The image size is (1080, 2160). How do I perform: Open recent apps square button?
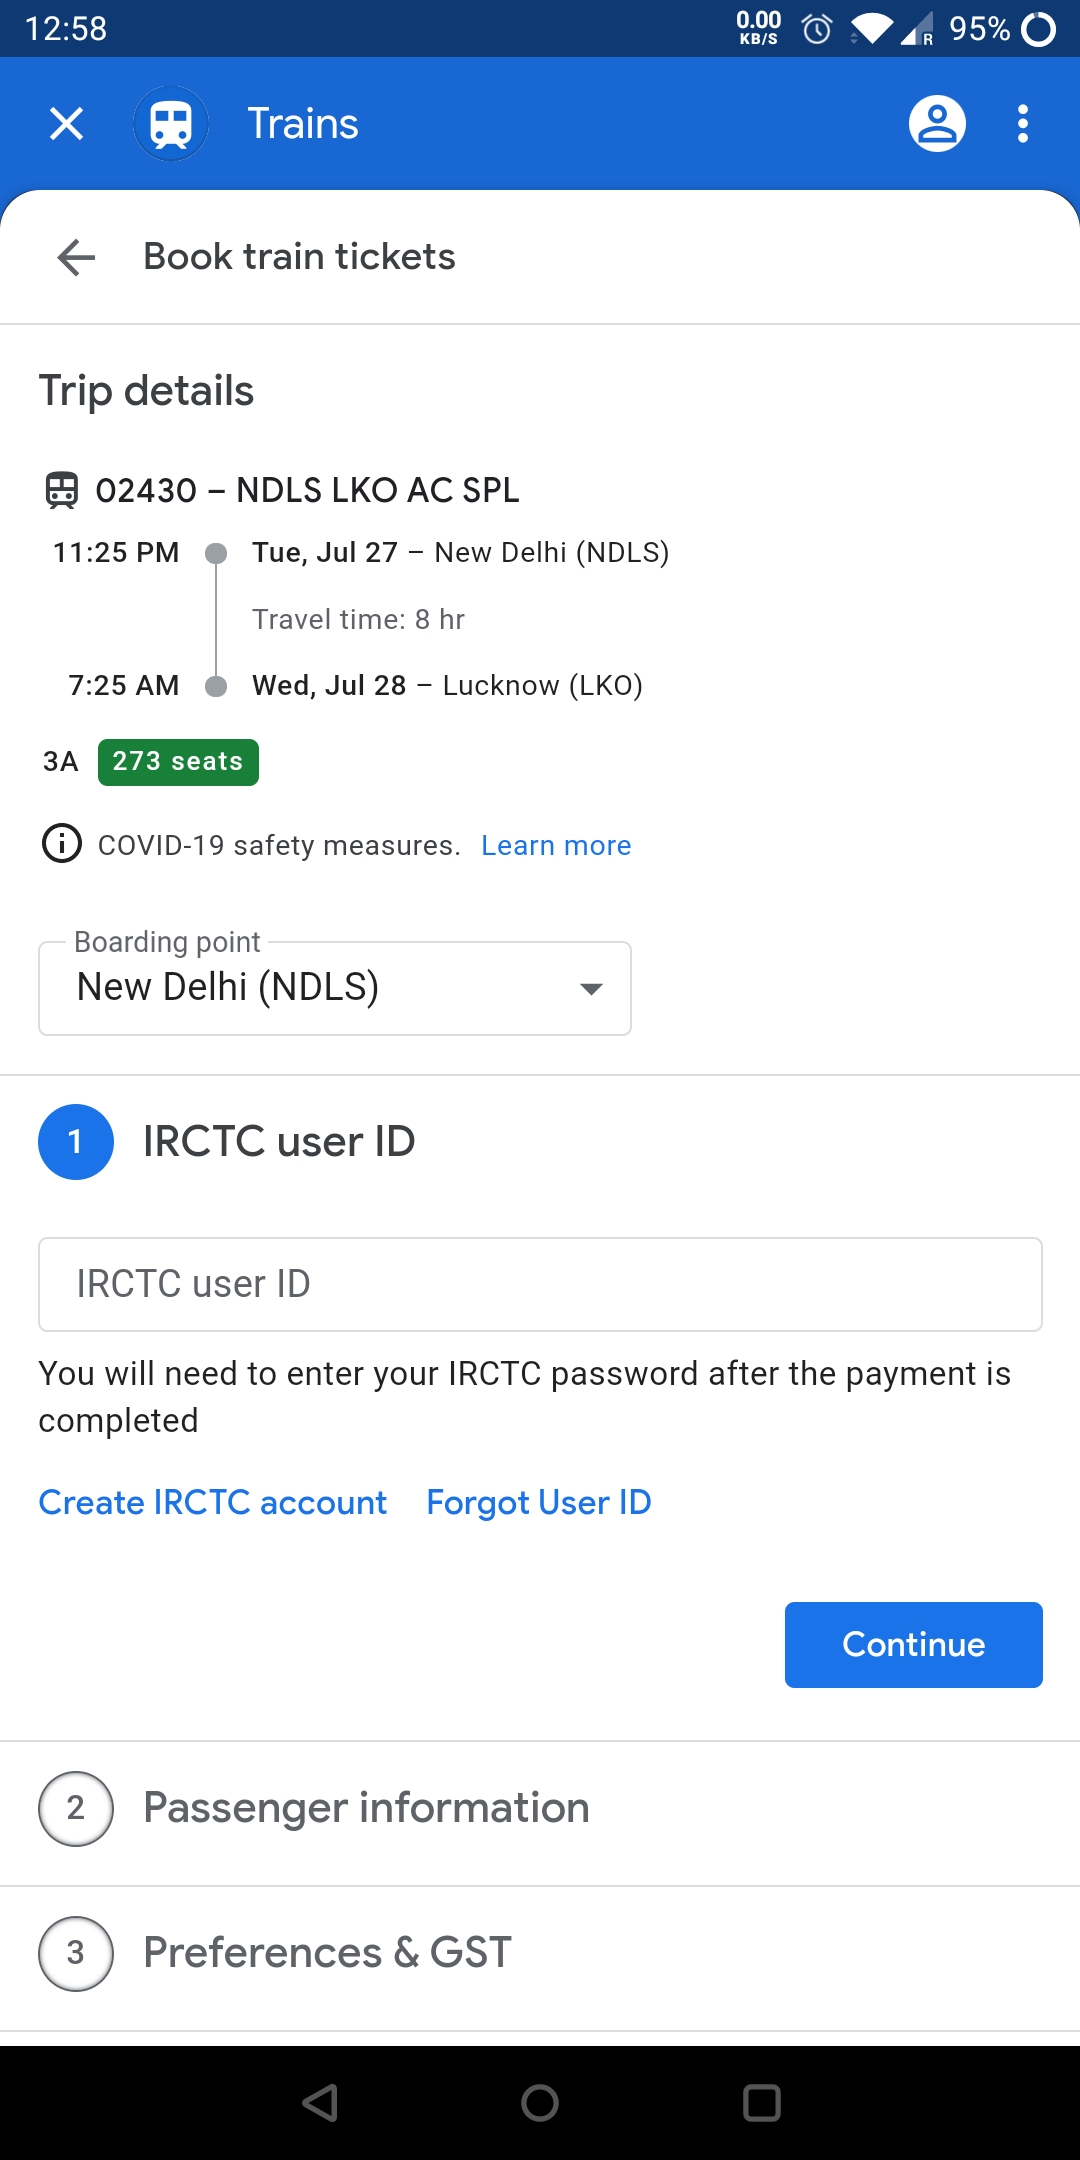pyautogui.click(x=761, y=2103)
